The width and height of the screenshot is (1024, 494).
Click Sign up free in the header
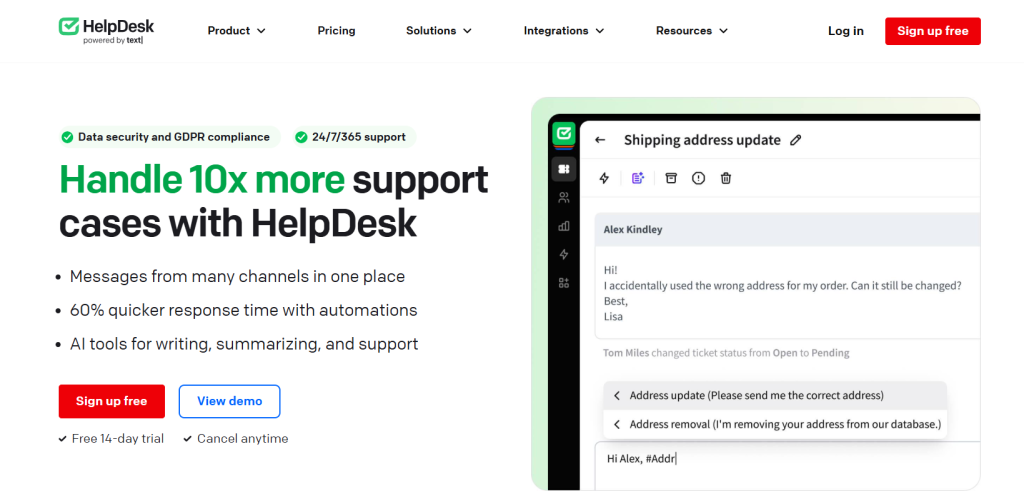click(x=933, y=31)
